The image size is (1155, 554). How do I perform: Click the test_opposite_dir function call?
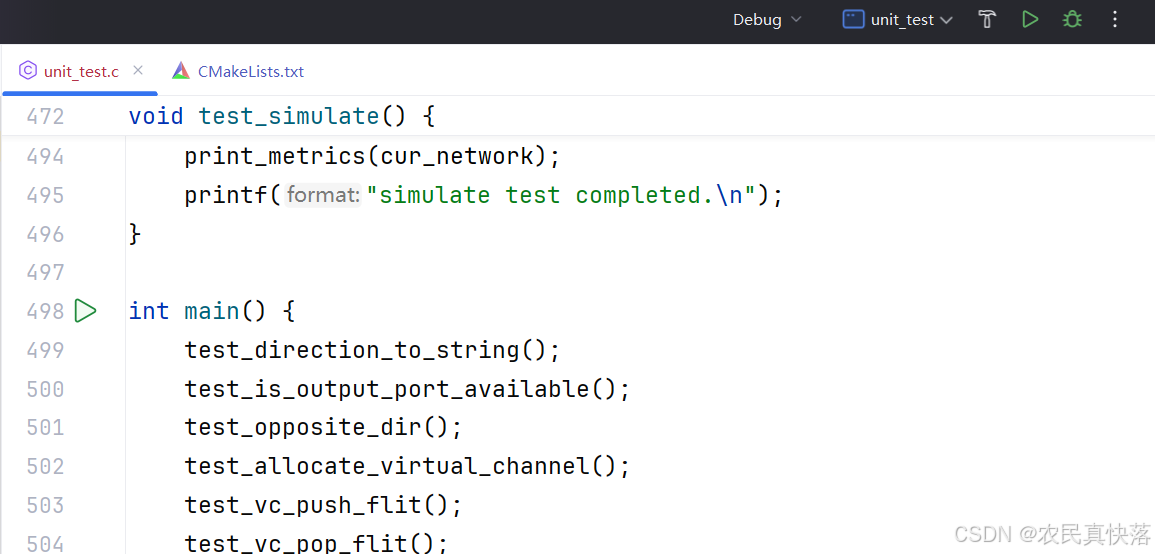coord(303,428)
